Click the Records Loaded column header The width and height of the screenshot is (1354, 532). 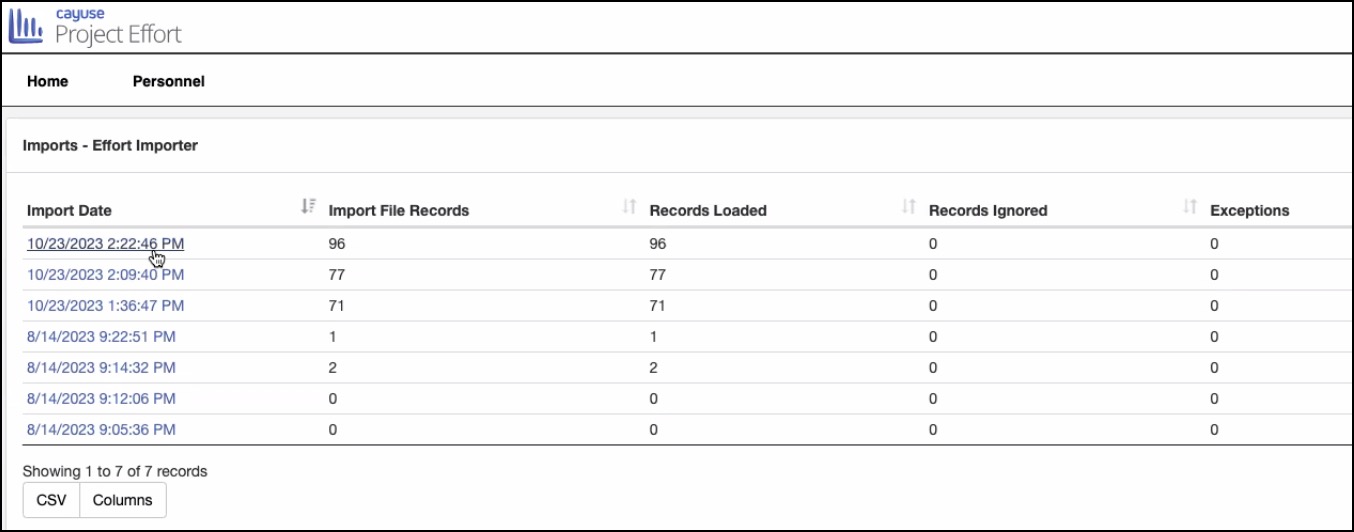(x=708, y=210)
